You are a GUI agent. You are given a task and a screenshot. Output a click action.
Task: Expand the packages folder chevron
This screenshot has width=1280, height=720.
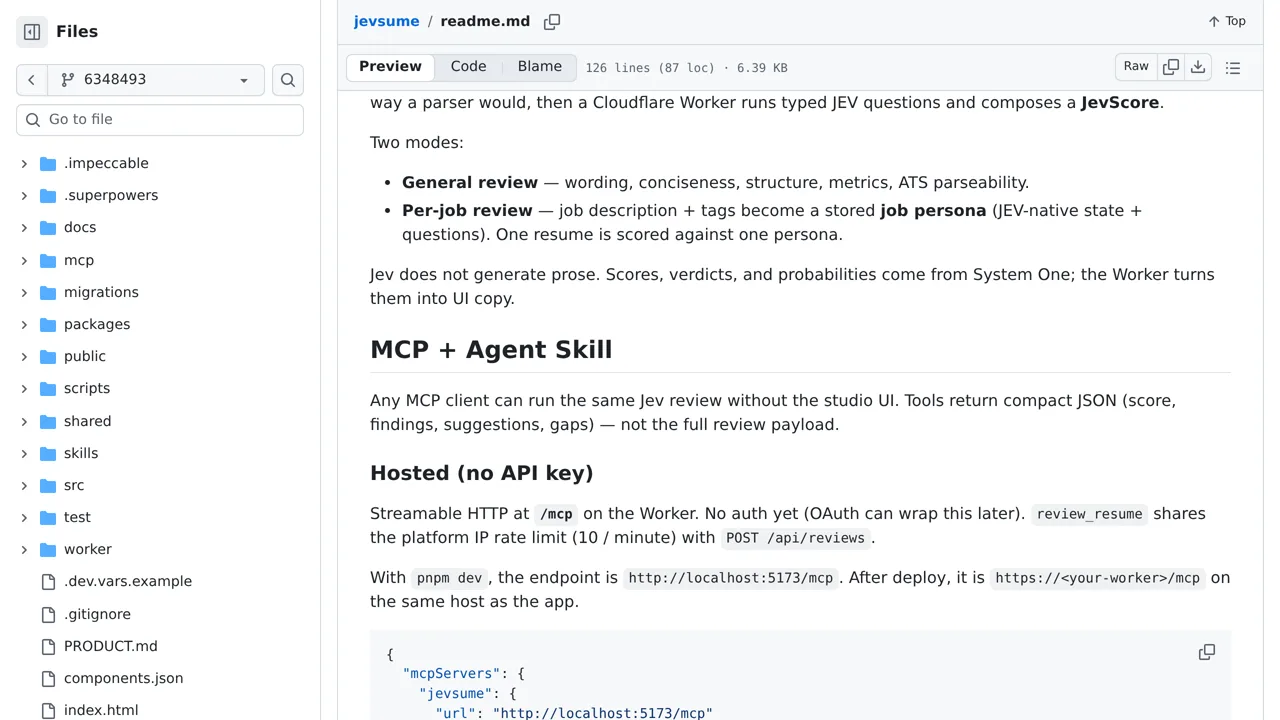click(24, 324)
